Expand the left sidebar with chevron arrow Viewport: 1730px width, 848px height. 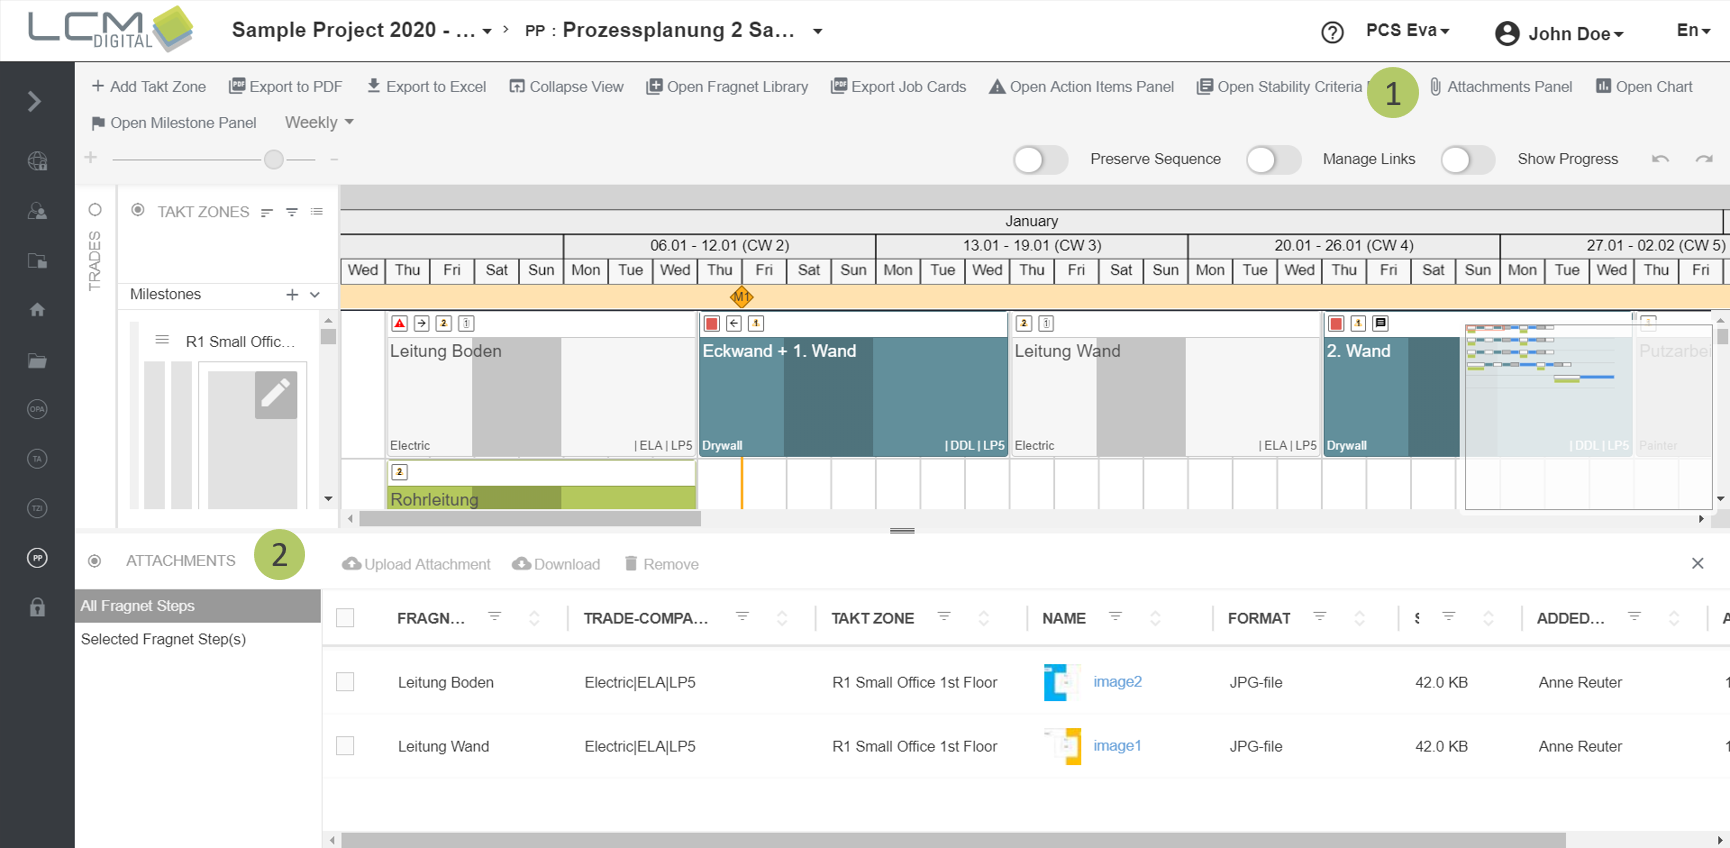[x=35, y=101]
